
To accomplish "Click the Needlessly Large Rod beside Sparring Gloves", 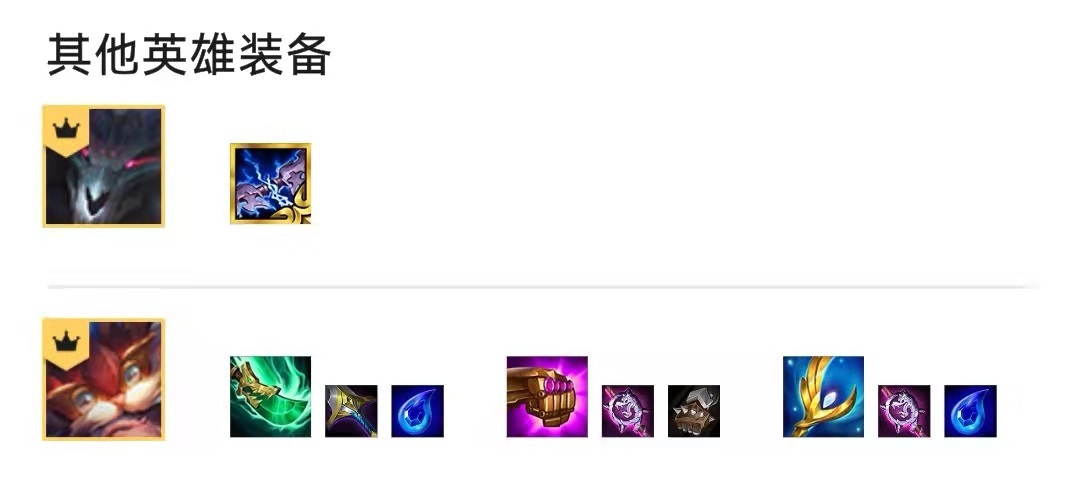I will pos(628,411).
